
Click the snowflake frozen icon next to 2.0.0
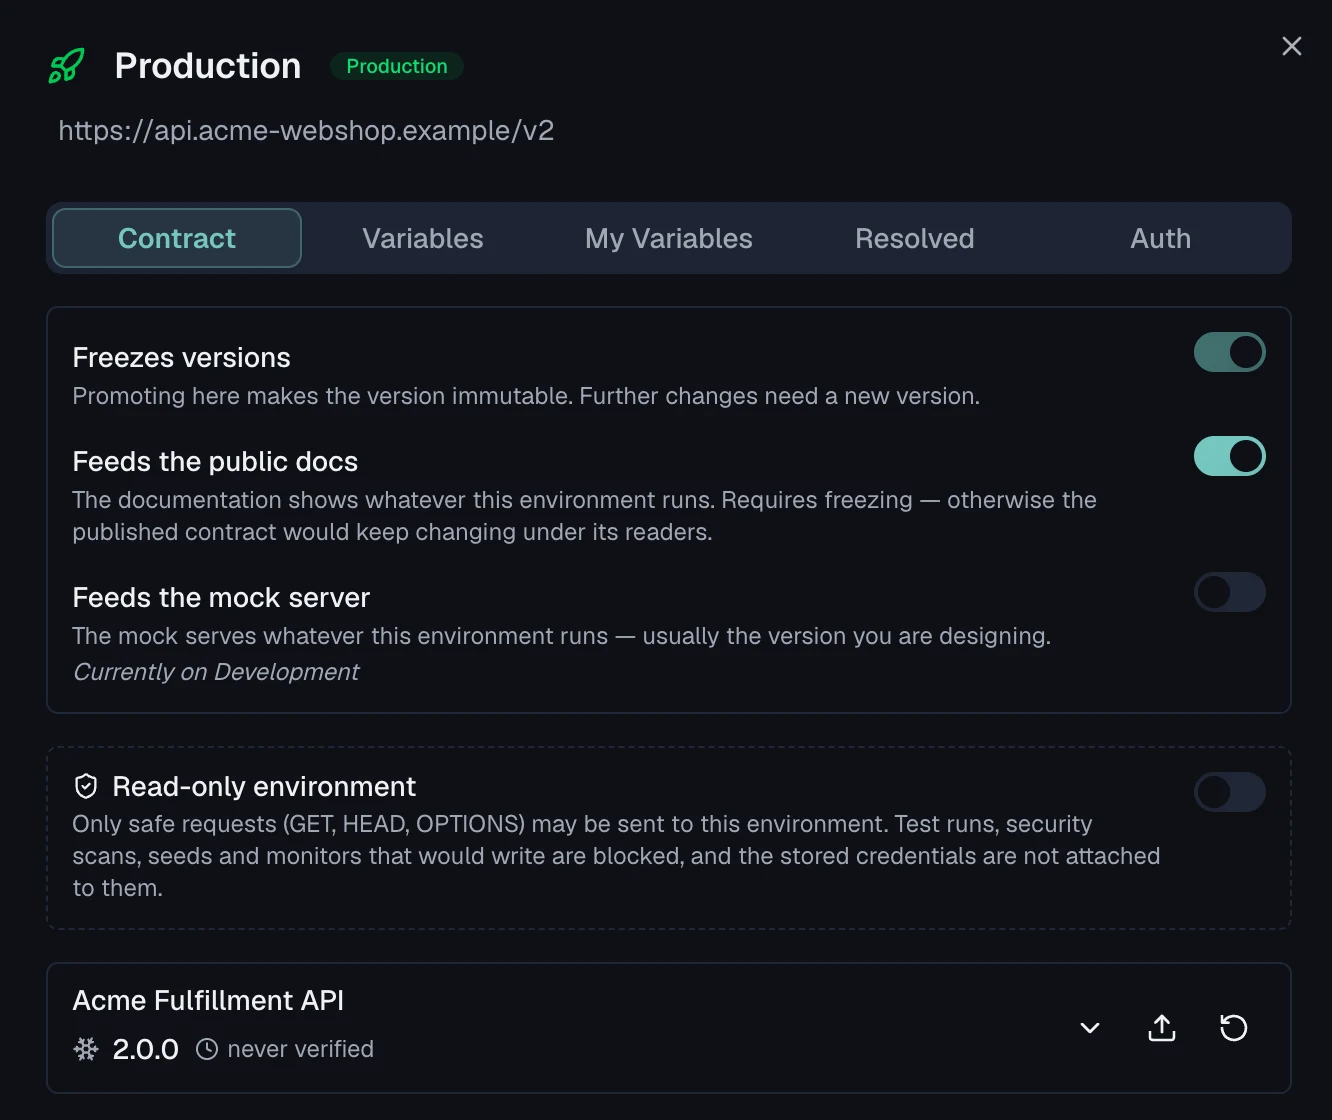(x=86, y=1049)
